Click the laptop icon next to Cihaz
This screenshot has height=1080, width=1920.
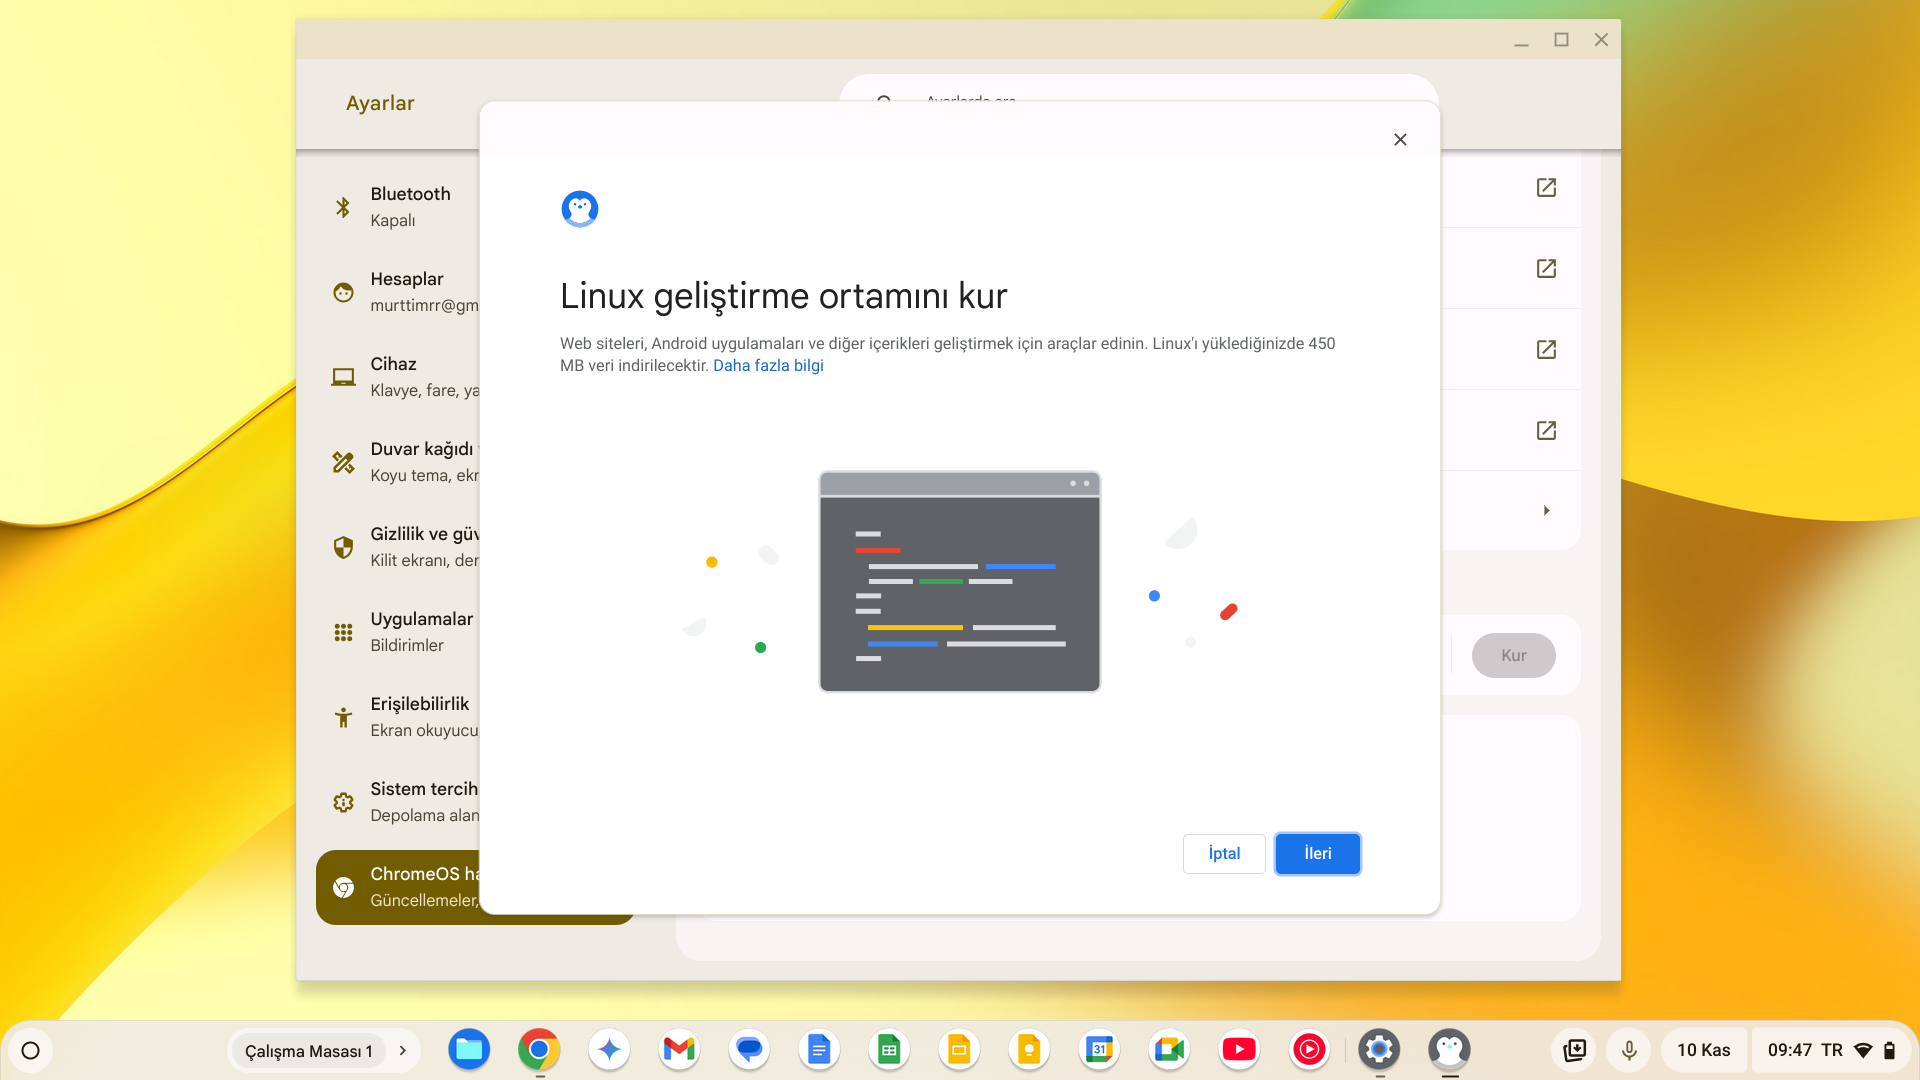coord(343,377)
